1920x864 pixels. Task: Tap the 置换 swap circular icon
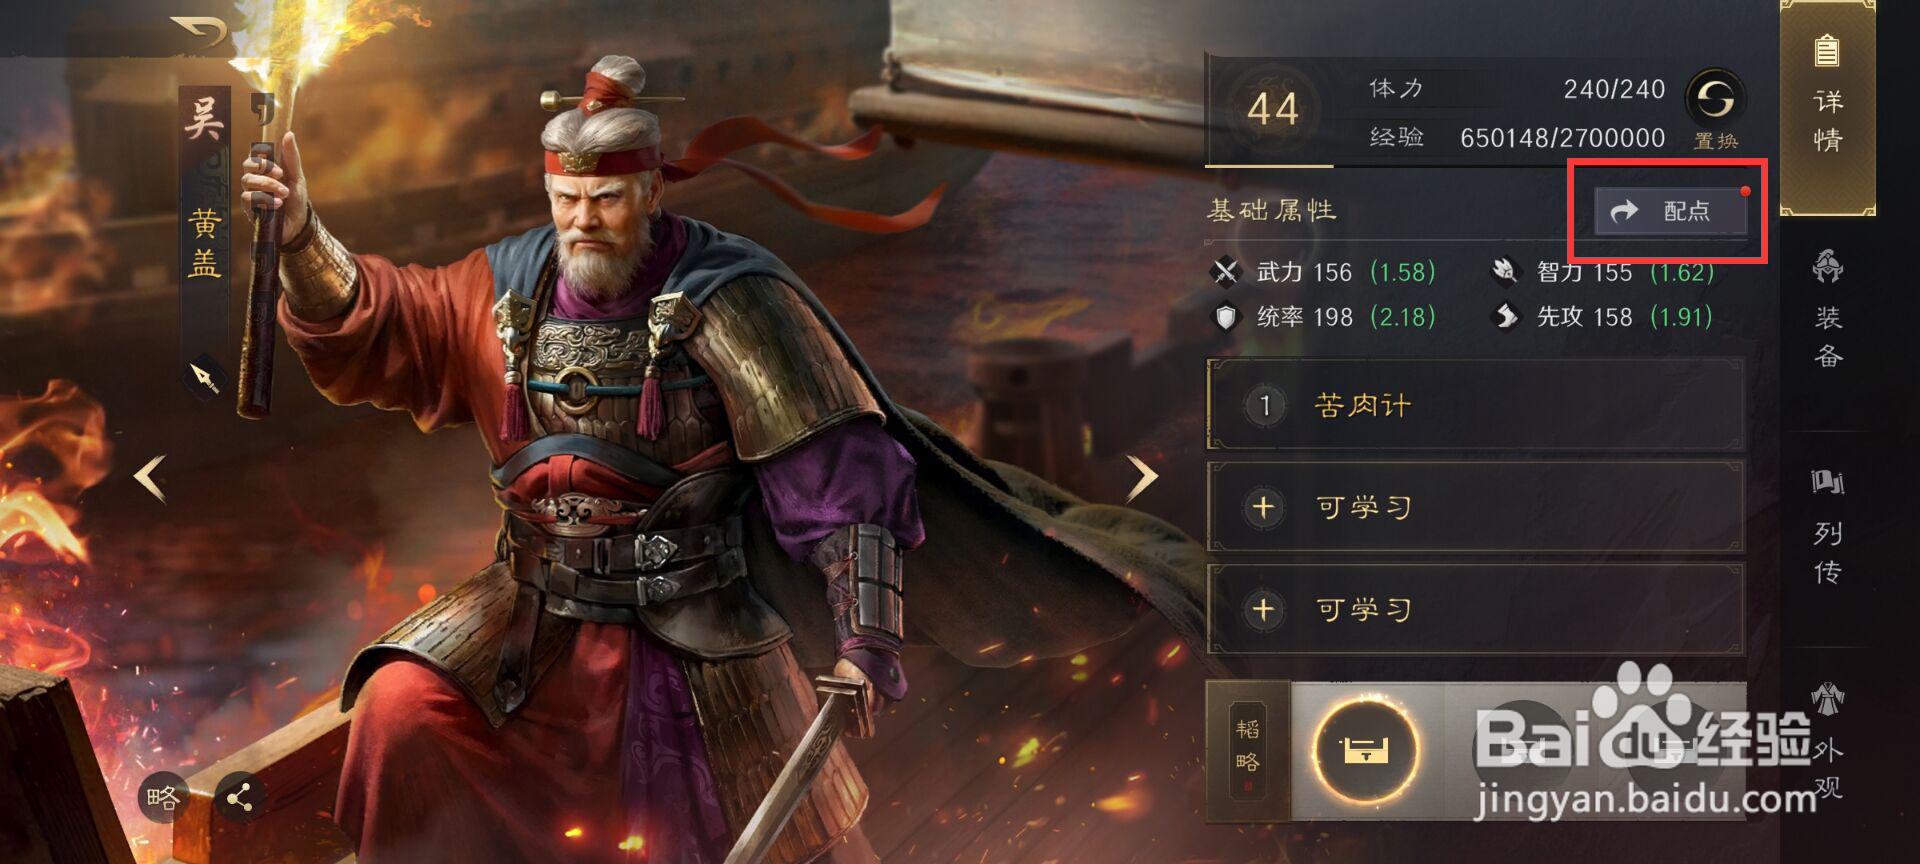[1716, 99]
